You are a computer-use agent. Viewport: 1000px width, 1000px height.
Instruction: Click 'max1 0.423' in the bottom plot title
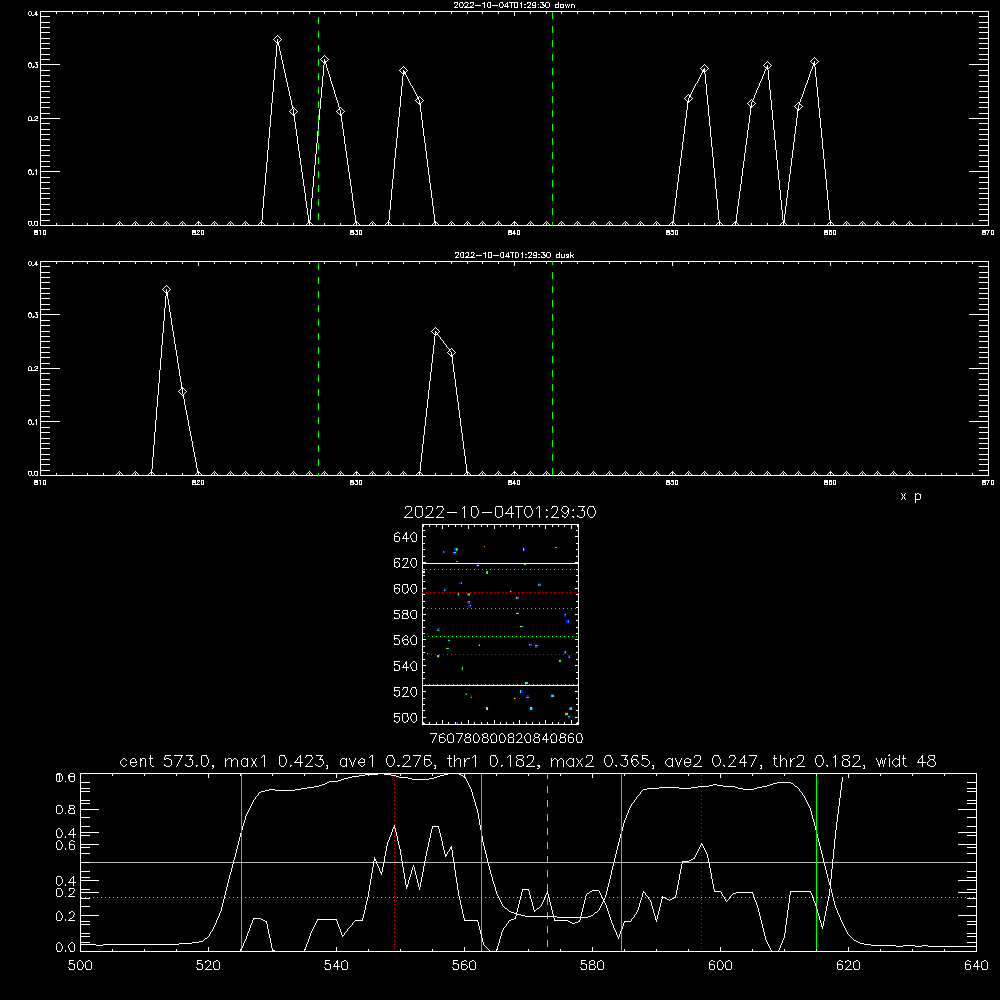(x=277, y=761)
